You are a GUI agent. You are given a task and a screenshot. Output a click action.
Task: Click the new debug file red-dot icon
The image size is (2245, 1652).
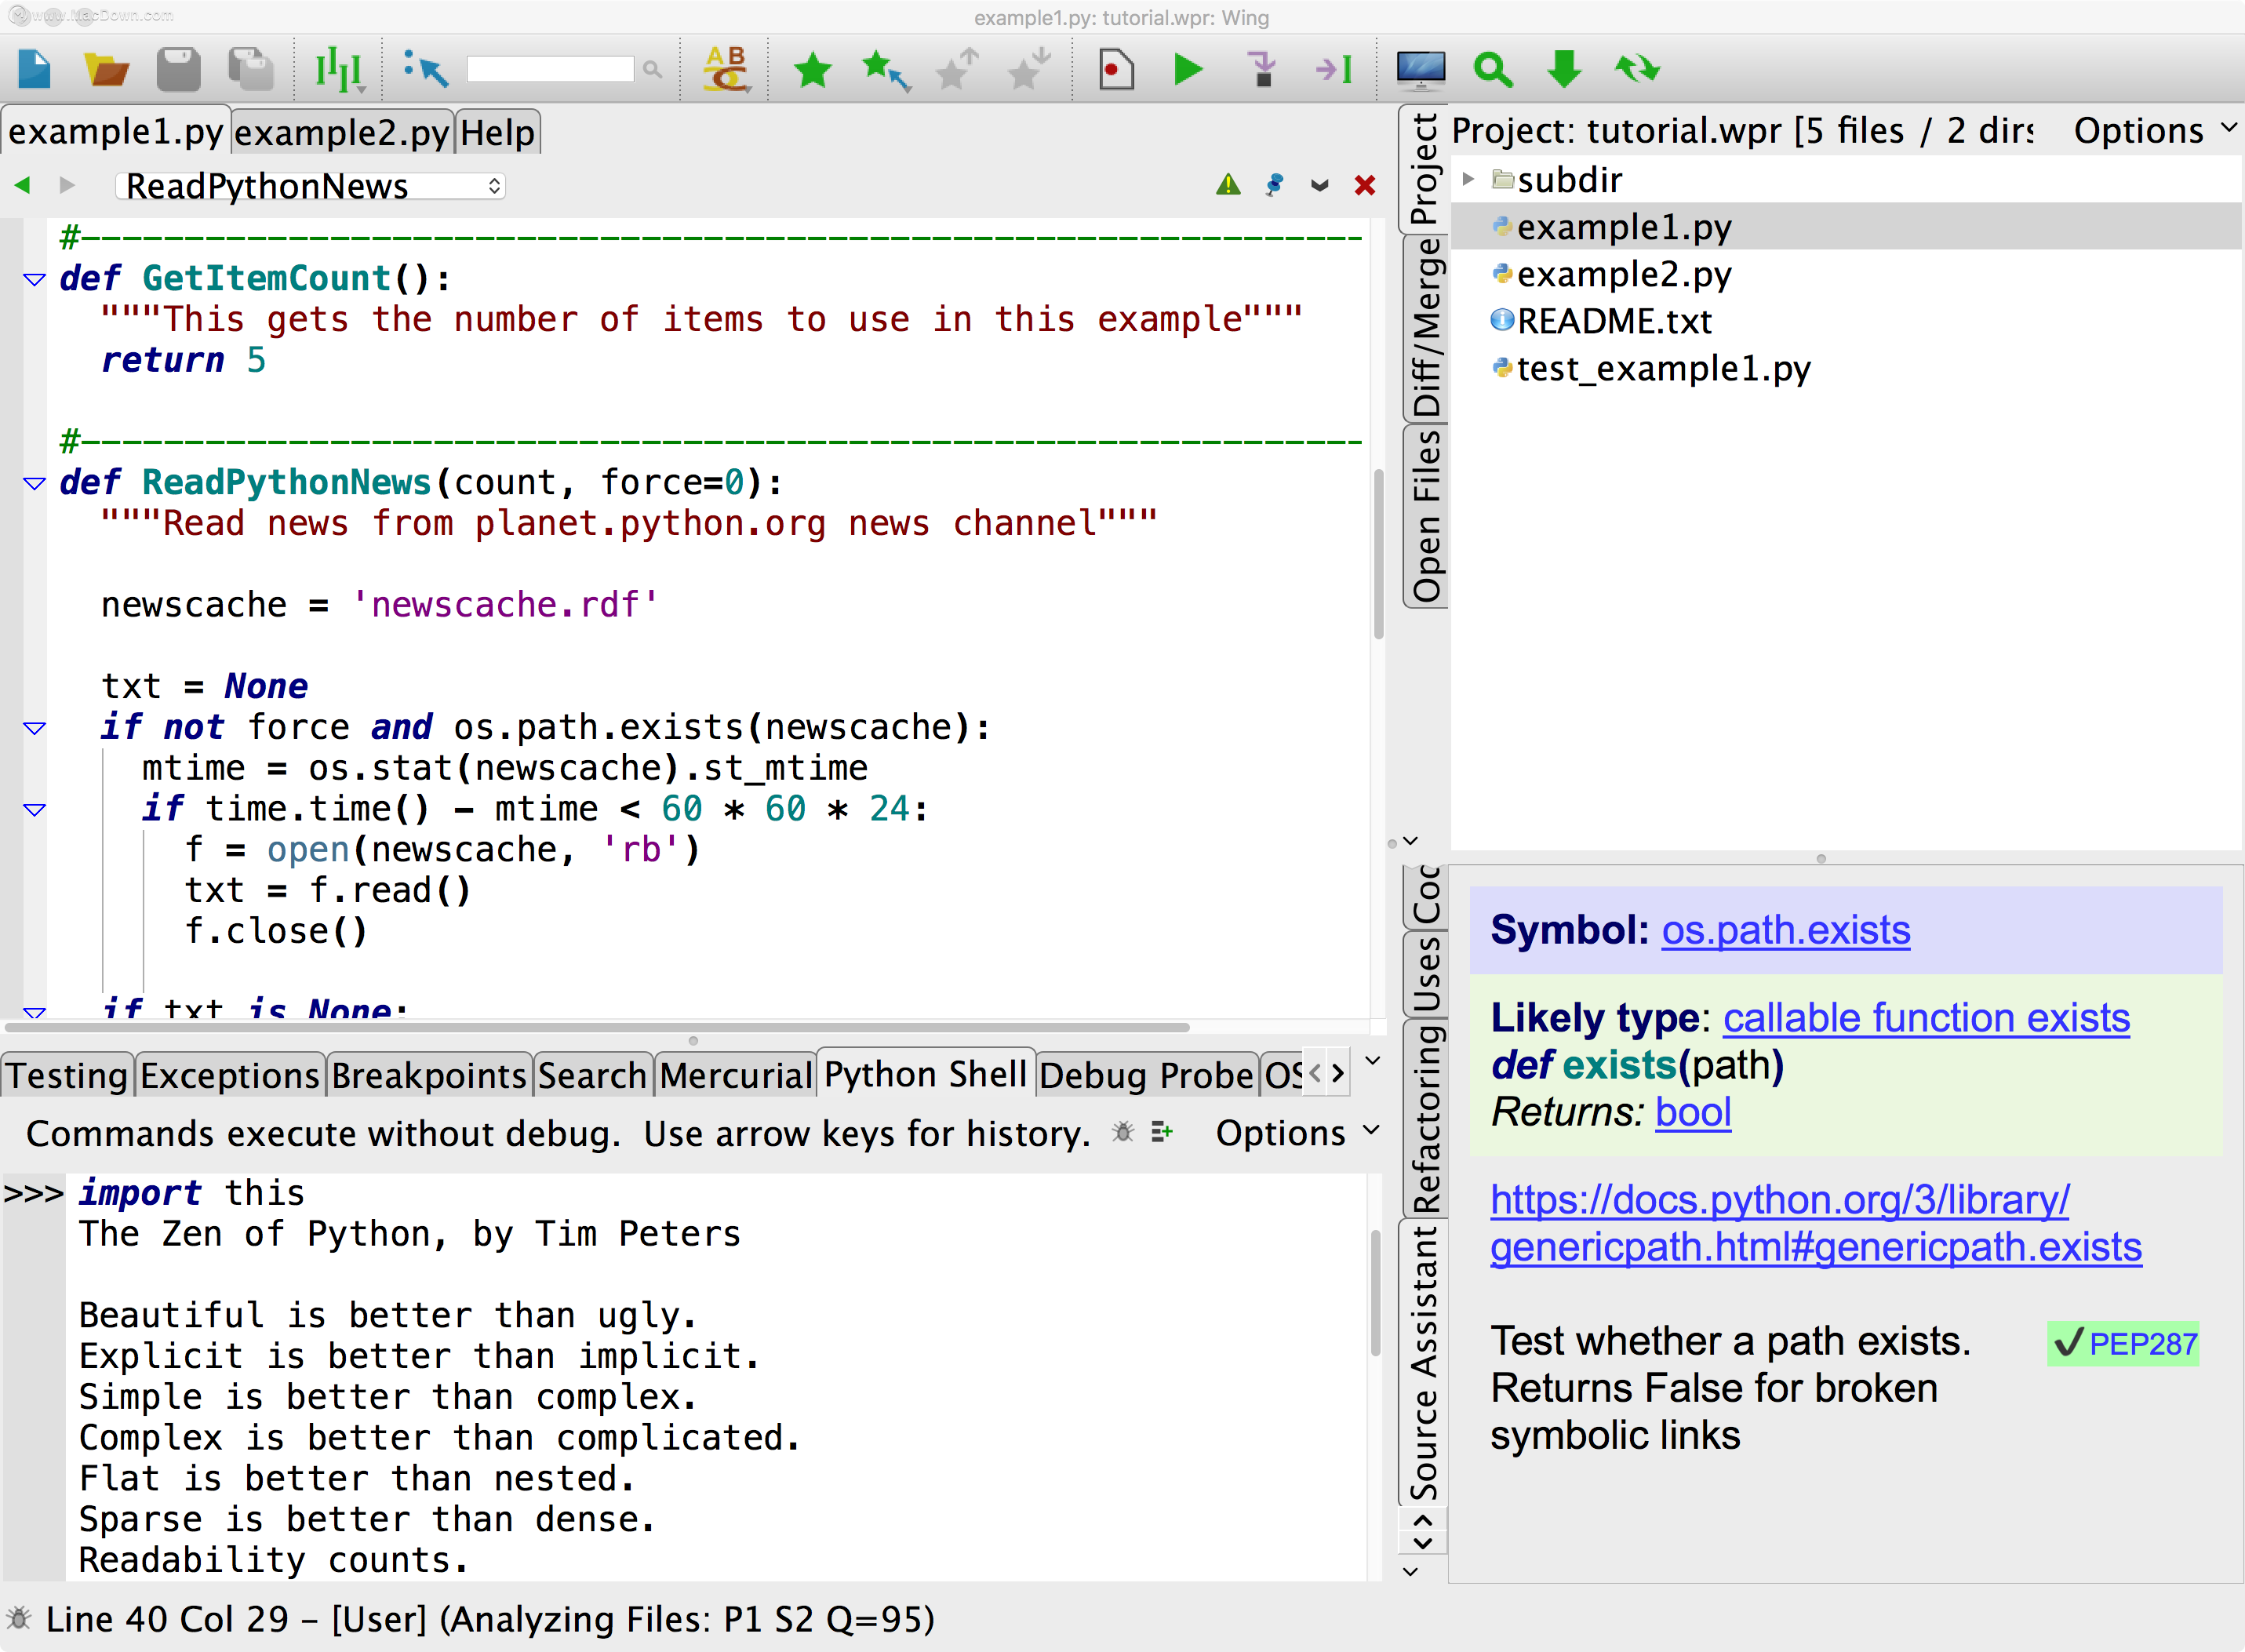pyautogui.click(x=1116, y=69)
